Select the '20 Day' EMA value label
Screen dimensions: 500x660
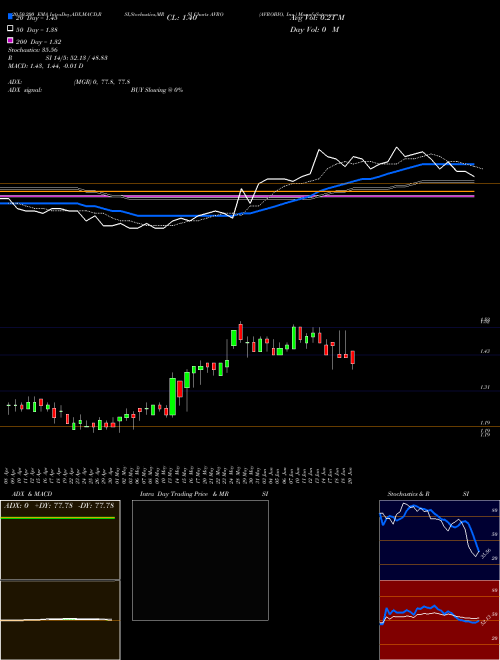point(35,18)
